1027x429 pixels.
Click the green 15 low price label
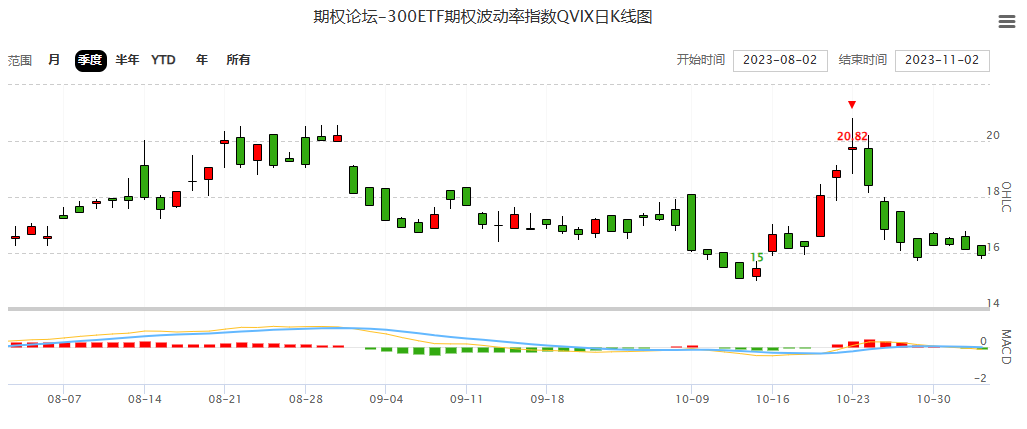(x=756, y=257)
